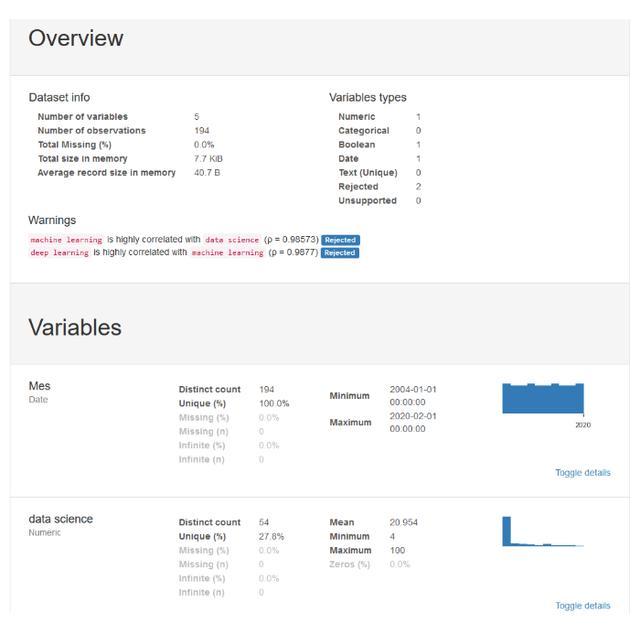Click the Variables section heading

(75, 328)
